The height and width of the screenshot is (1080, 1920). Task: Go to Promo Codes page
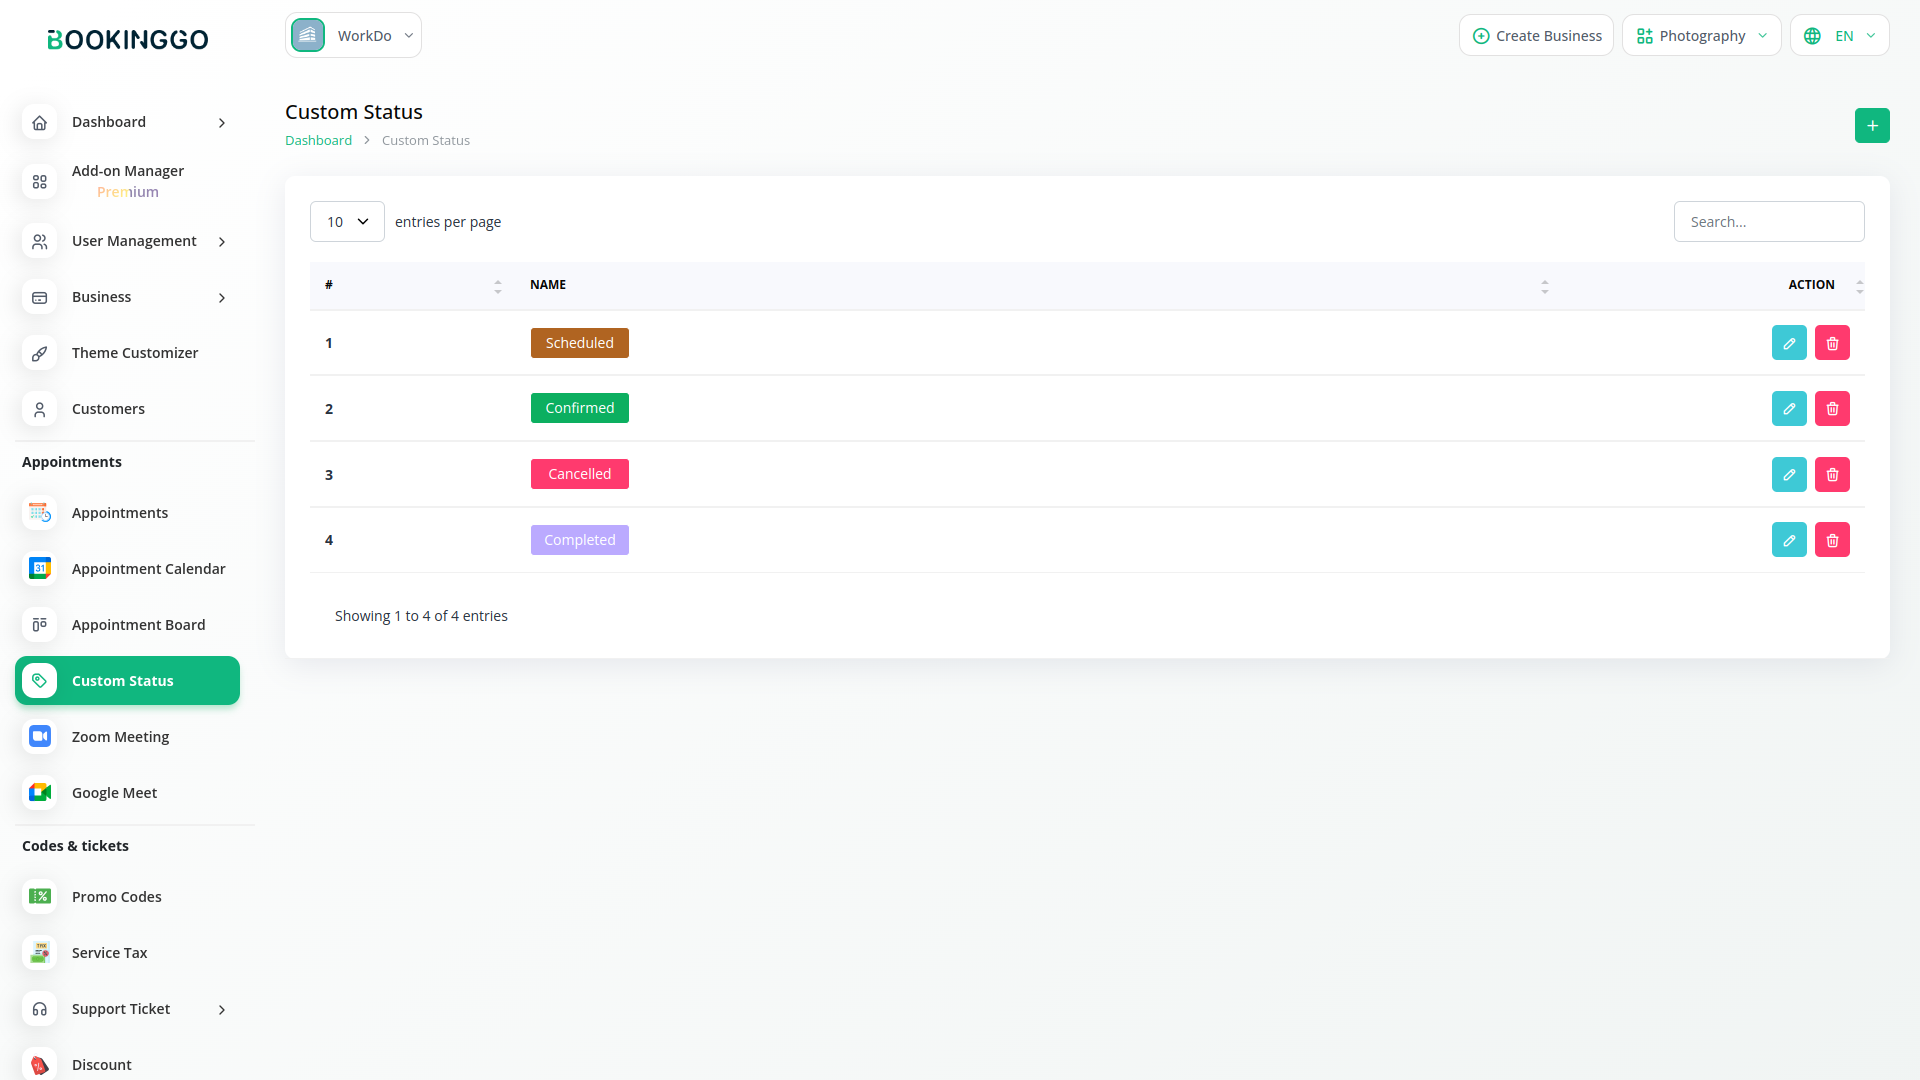tap(116, 897)
